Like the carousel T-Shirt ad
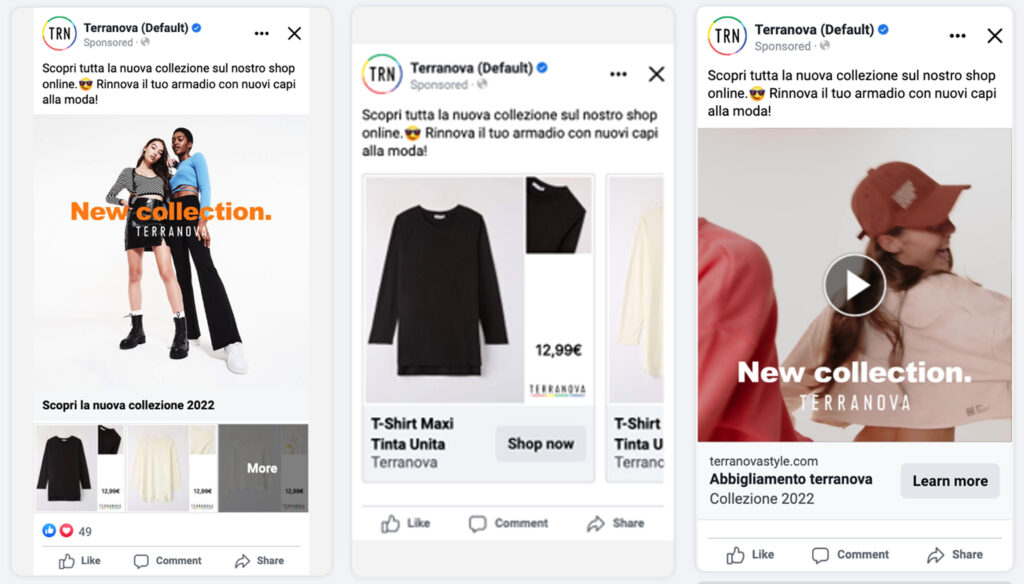This screenshot has height=584, width=1024. (x=406, y=523)
